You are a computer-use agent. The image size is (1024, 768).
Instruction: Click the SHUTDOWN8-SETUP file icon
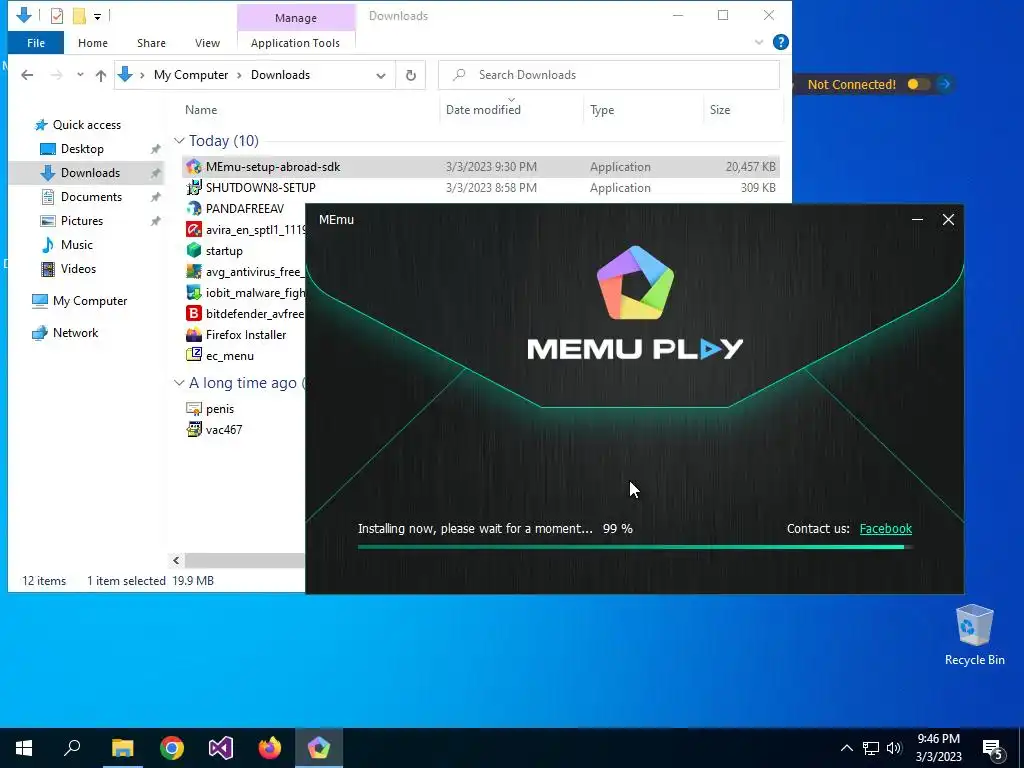[193, 188]
